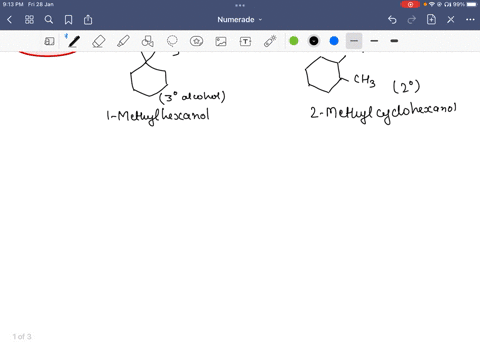Open the Numerade document title dropdown
The image size is (480, 360).
pyautogui.click(x=240, y=20)
